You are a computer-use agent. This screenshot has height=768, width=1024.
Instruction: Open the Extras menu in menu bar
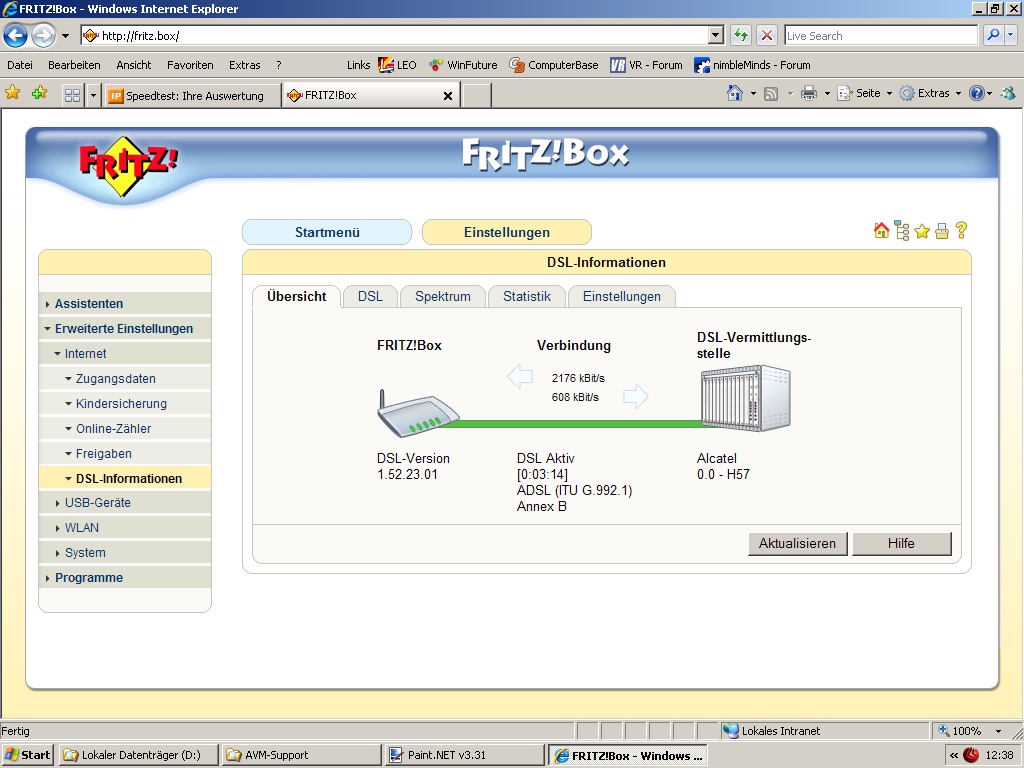(x=244, y=65)
